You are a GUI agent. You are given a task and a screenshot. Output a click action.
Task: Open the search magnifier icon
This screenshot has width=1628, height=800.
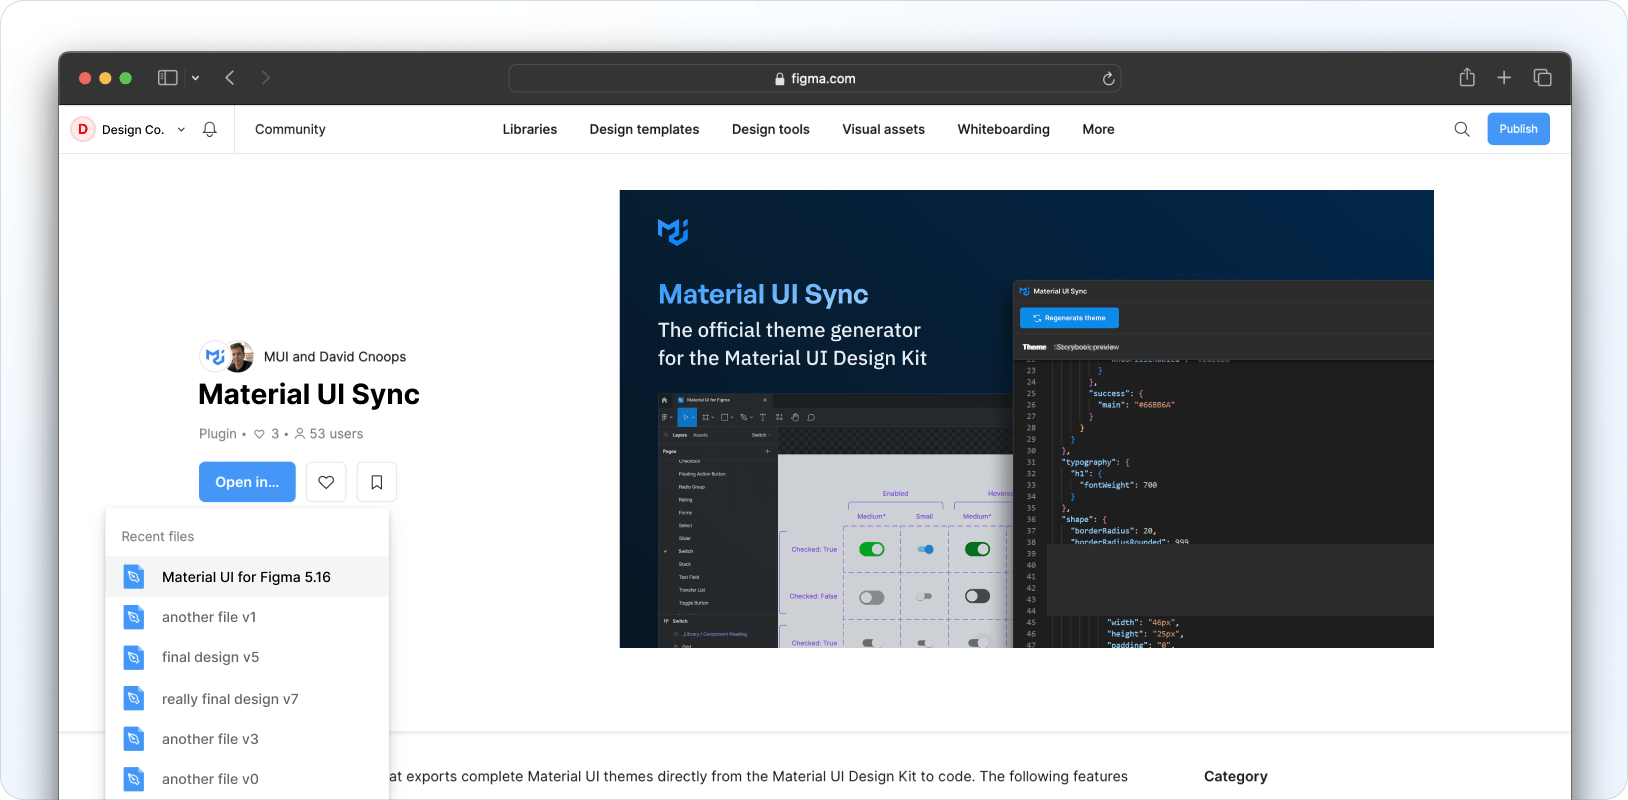point(1462,129)
